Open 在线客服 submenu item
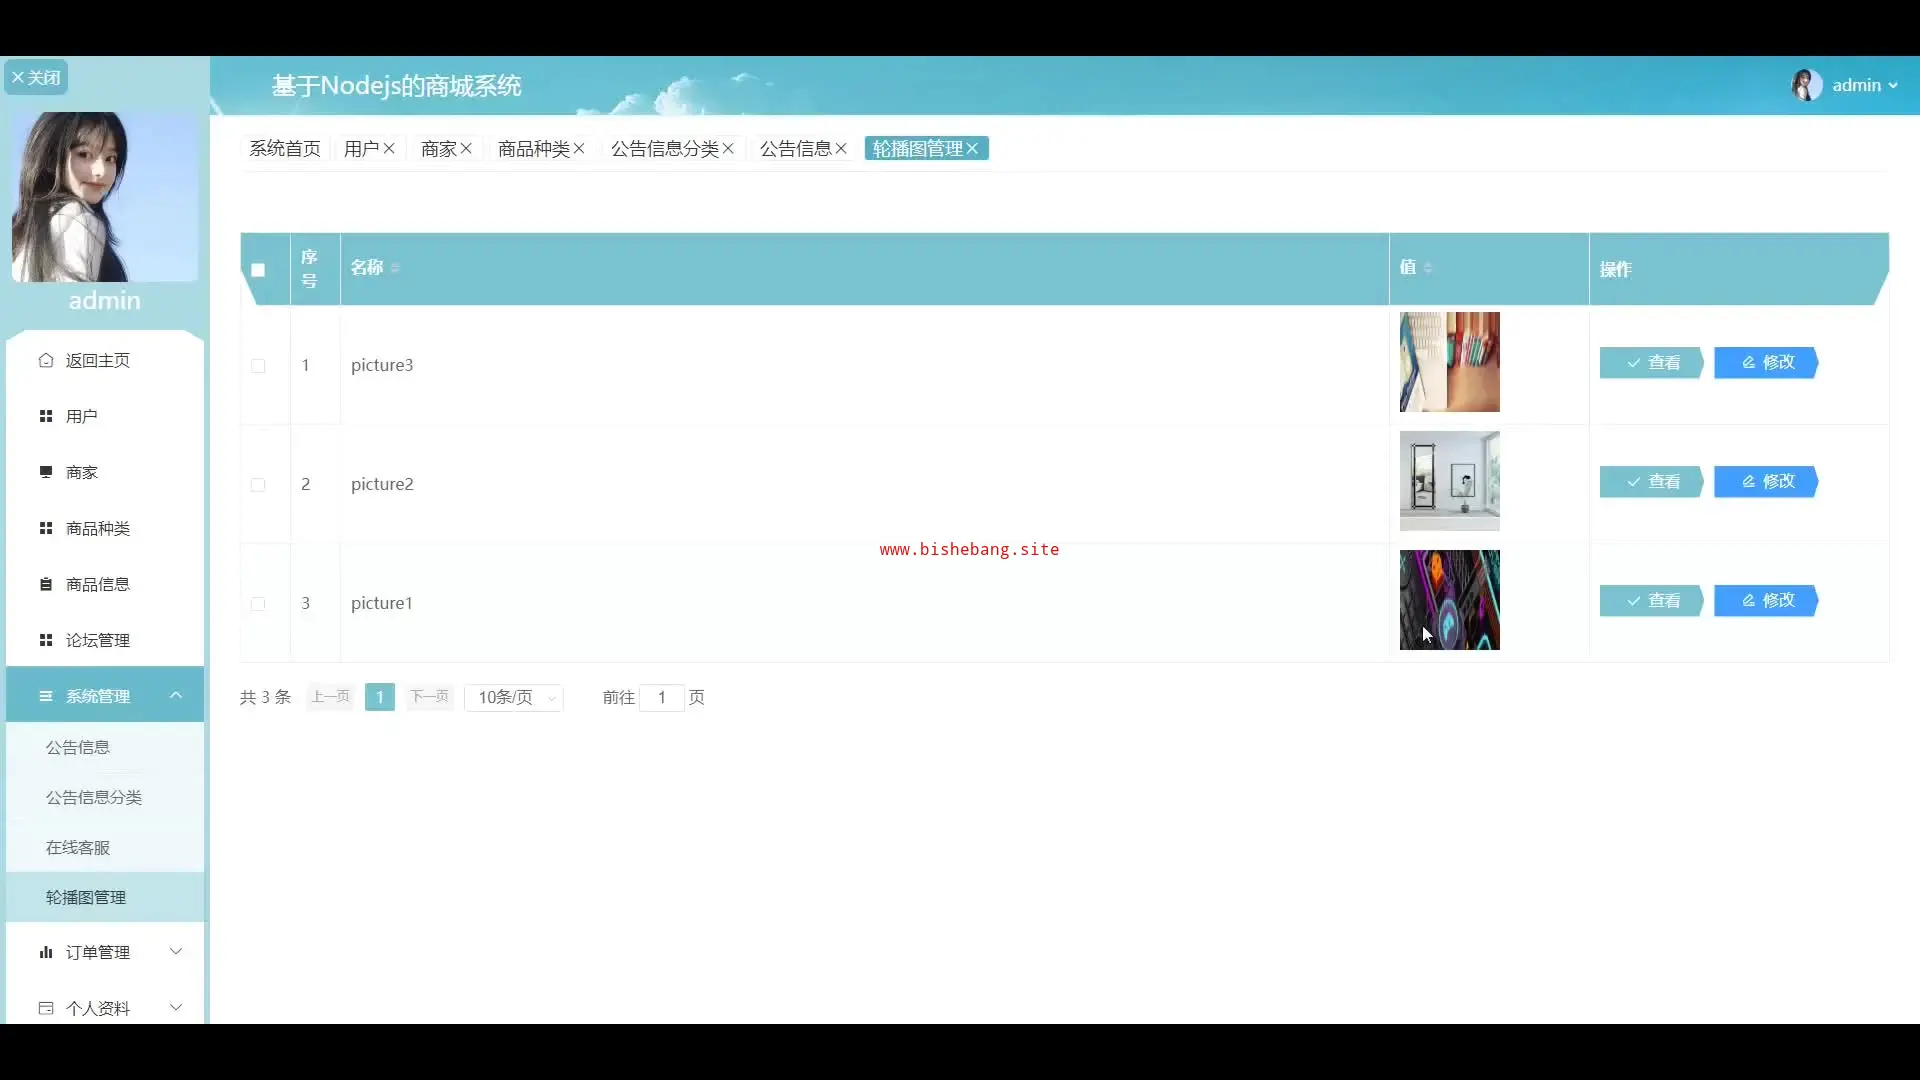 click(78, 848)
